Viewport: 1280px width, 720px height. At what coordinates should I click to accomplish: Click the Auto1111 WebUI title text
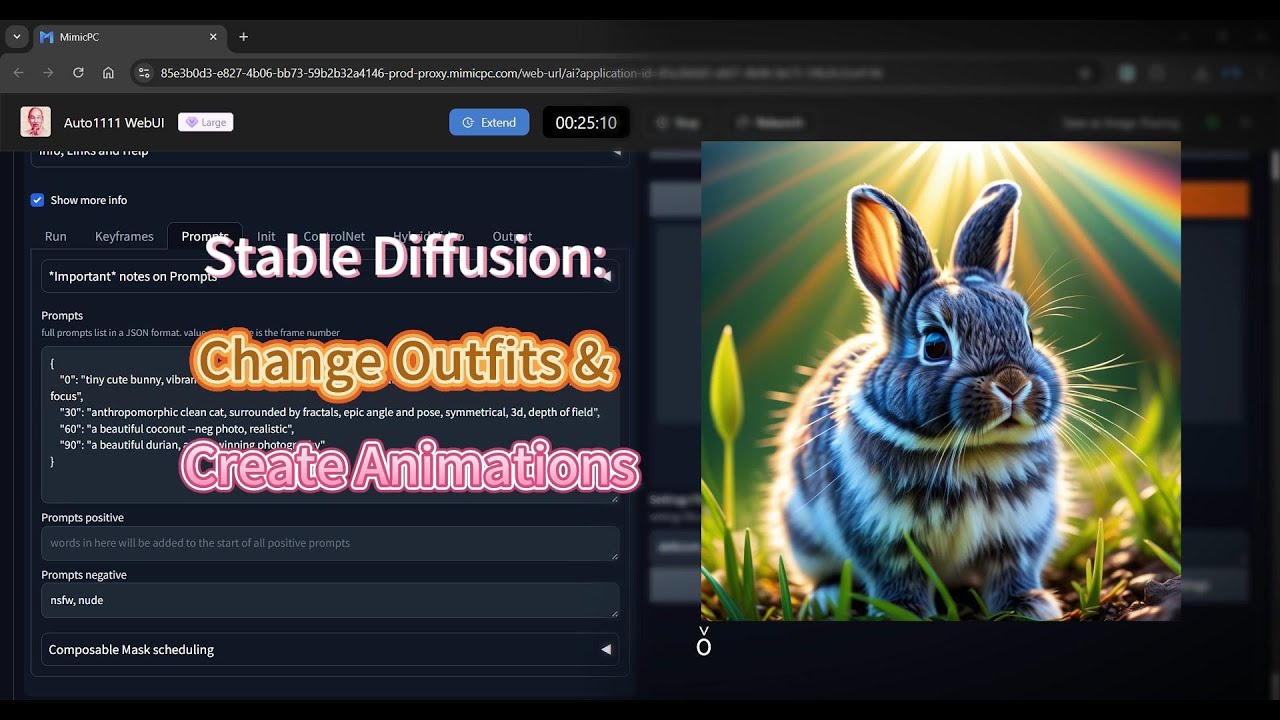pos(114,122)
